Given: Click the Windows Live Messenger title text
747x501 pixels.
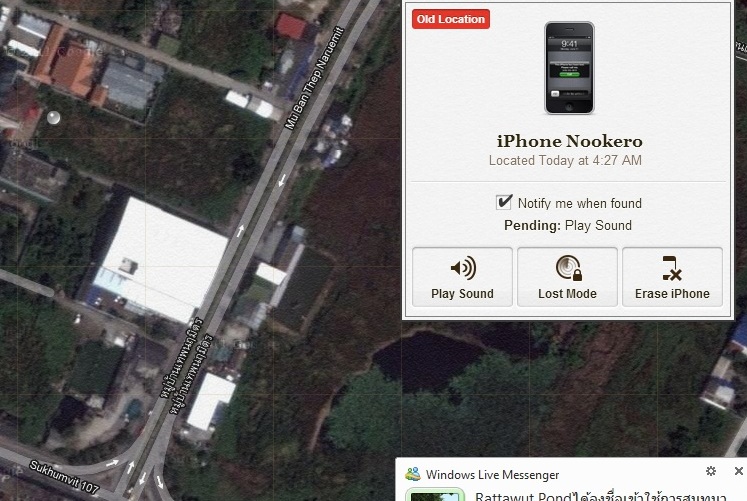Looking at the screenshot, I should coord(493,475).
